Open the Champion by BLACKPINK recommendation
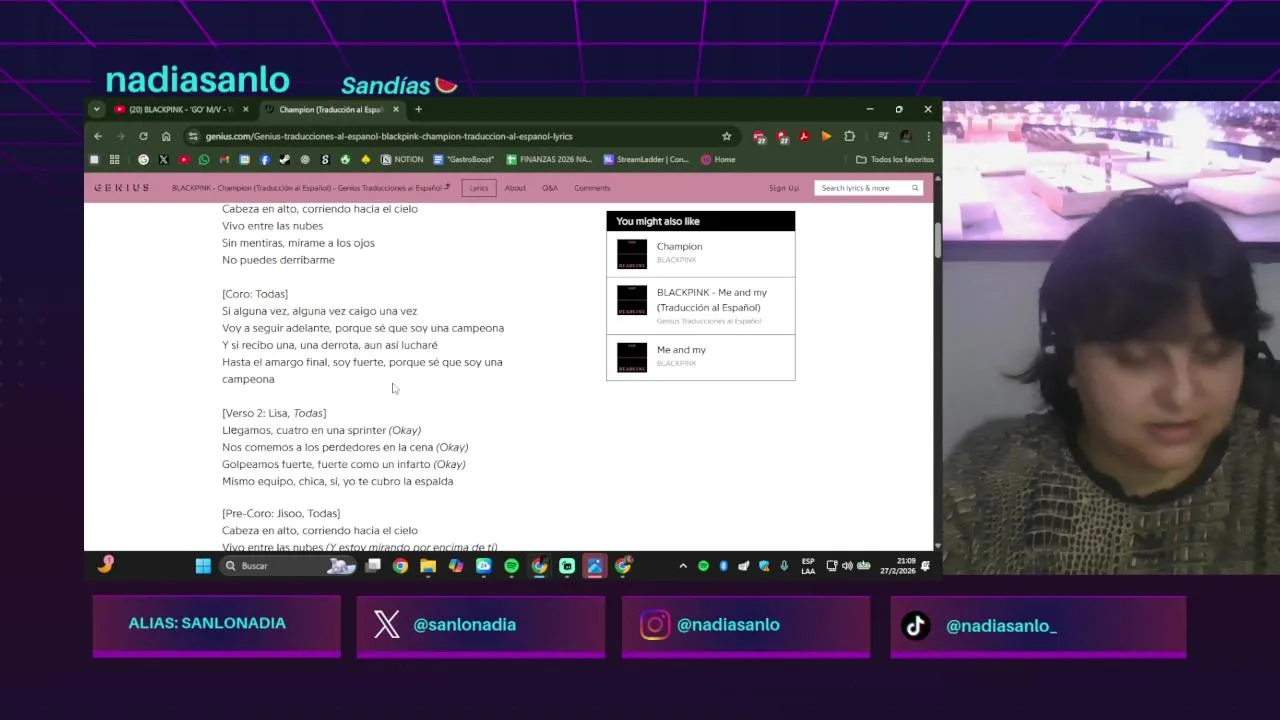Viewport: 1280px width, 720px height. [701, 254]
